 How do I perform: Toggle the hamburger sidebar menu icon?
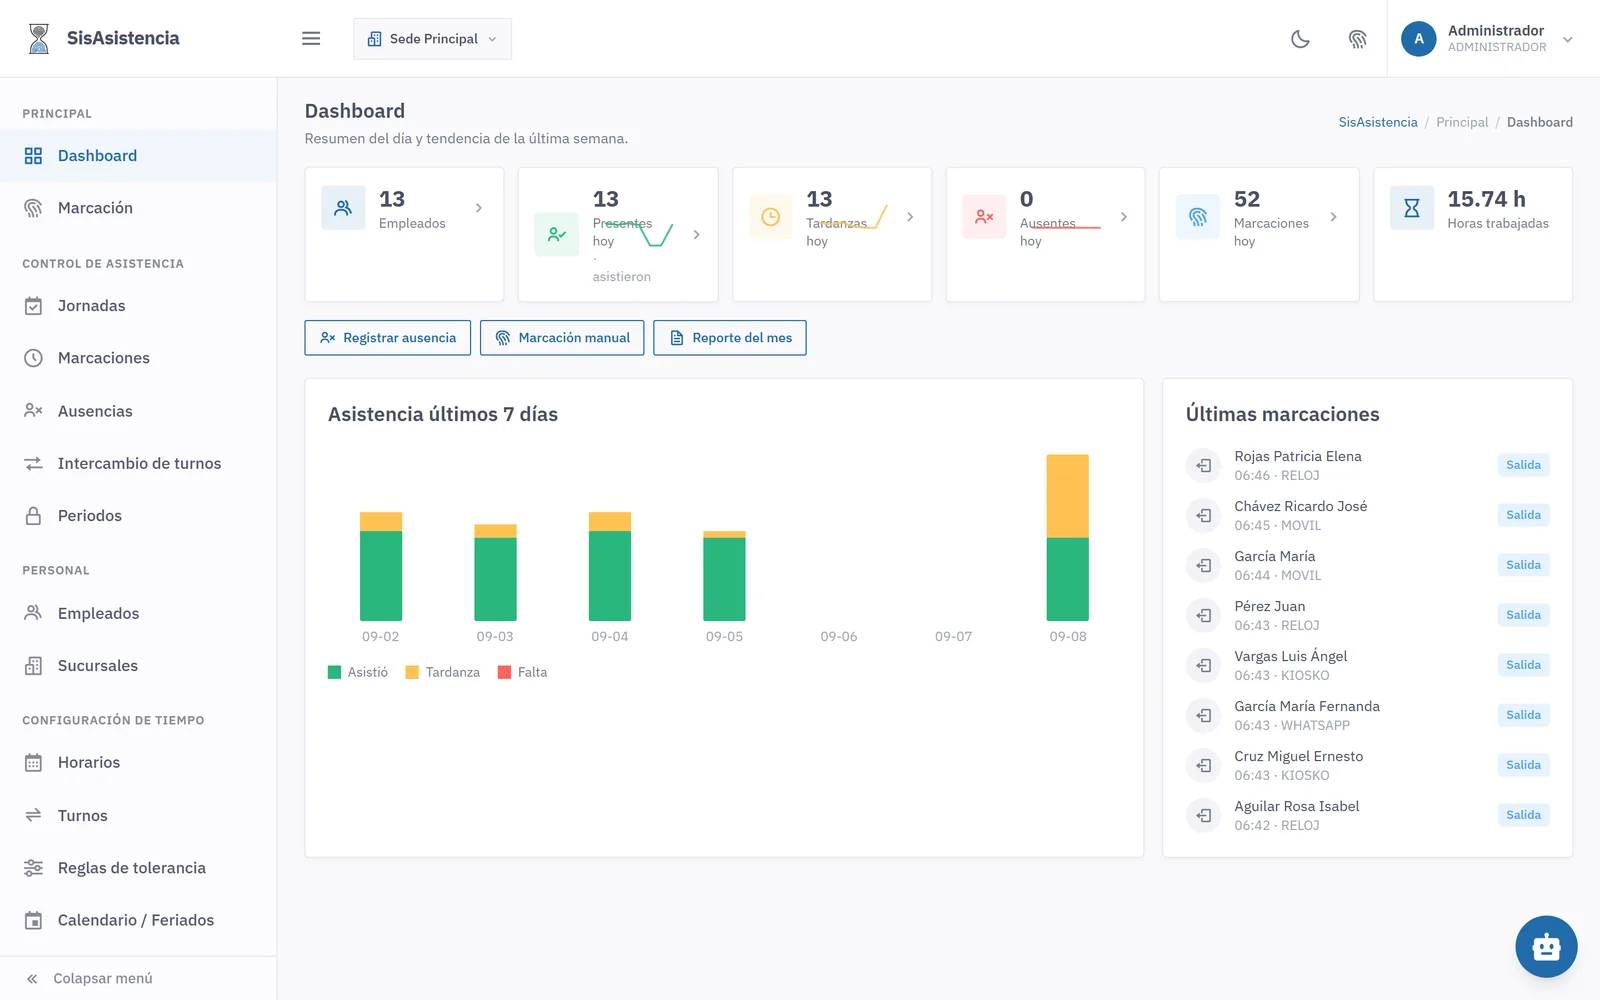coord(311,38)
